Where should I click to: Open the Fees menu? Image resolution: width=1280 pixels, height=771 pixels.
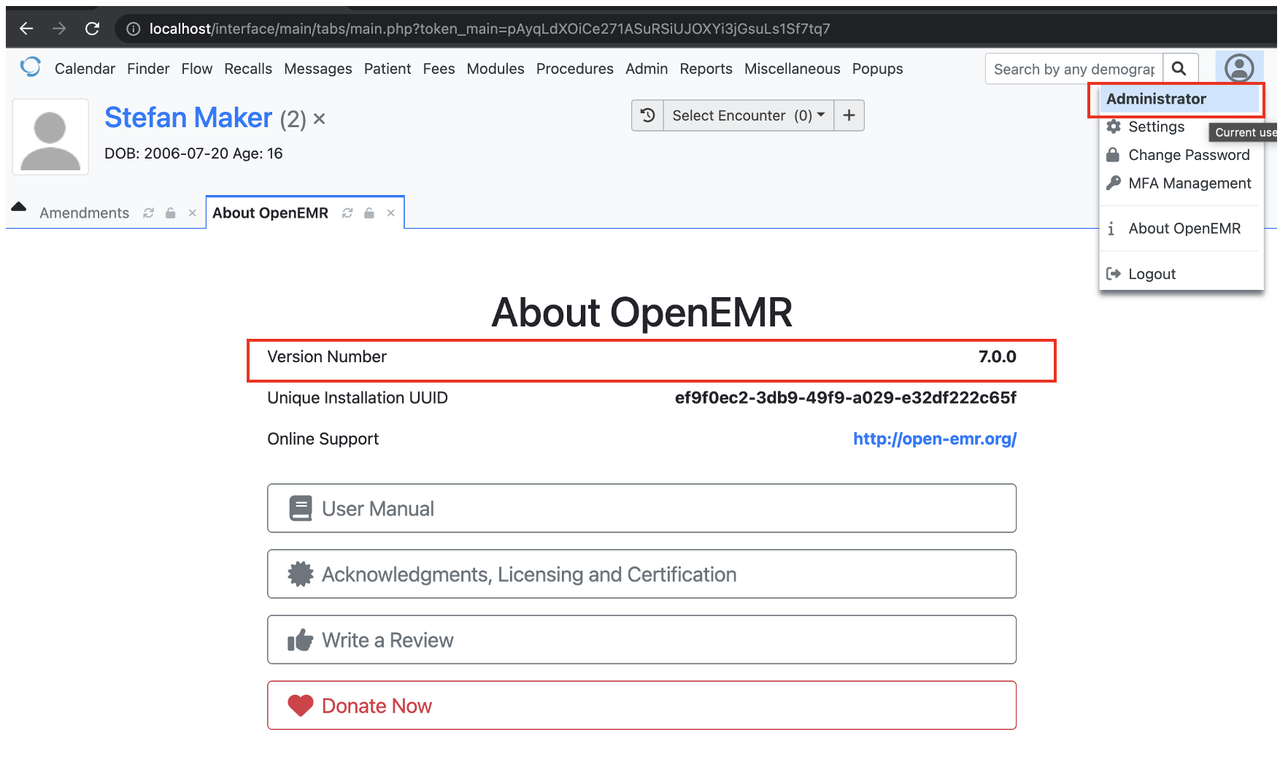pos(439,69)
